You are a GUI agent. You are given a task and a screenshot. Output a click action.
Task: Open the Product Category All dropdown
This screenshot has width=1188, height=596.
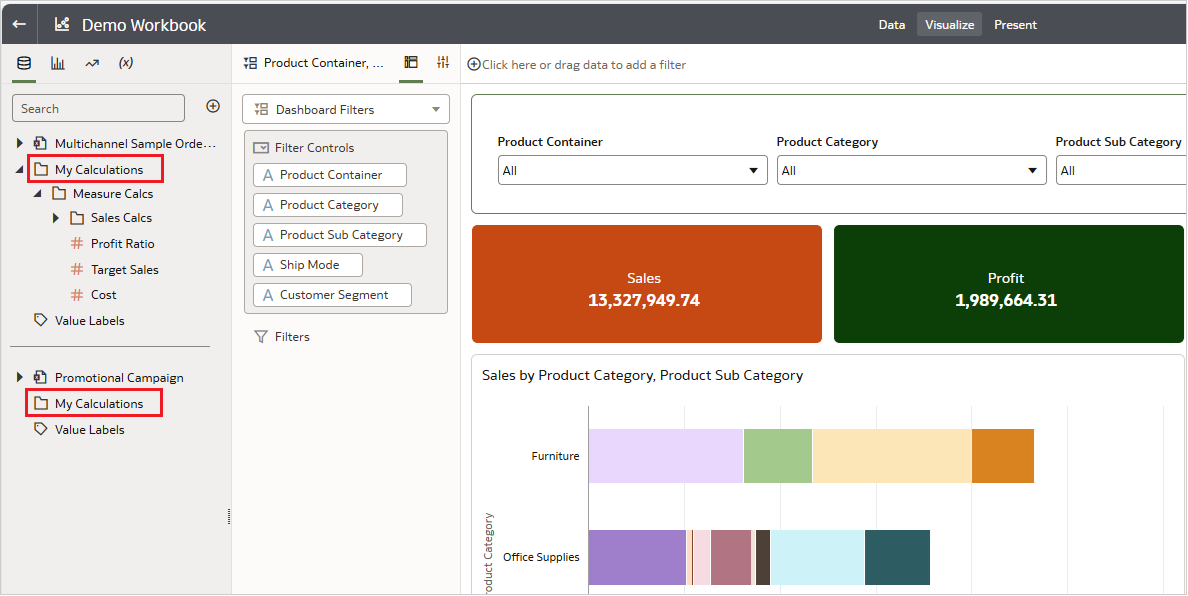[x=1034, y=170]
